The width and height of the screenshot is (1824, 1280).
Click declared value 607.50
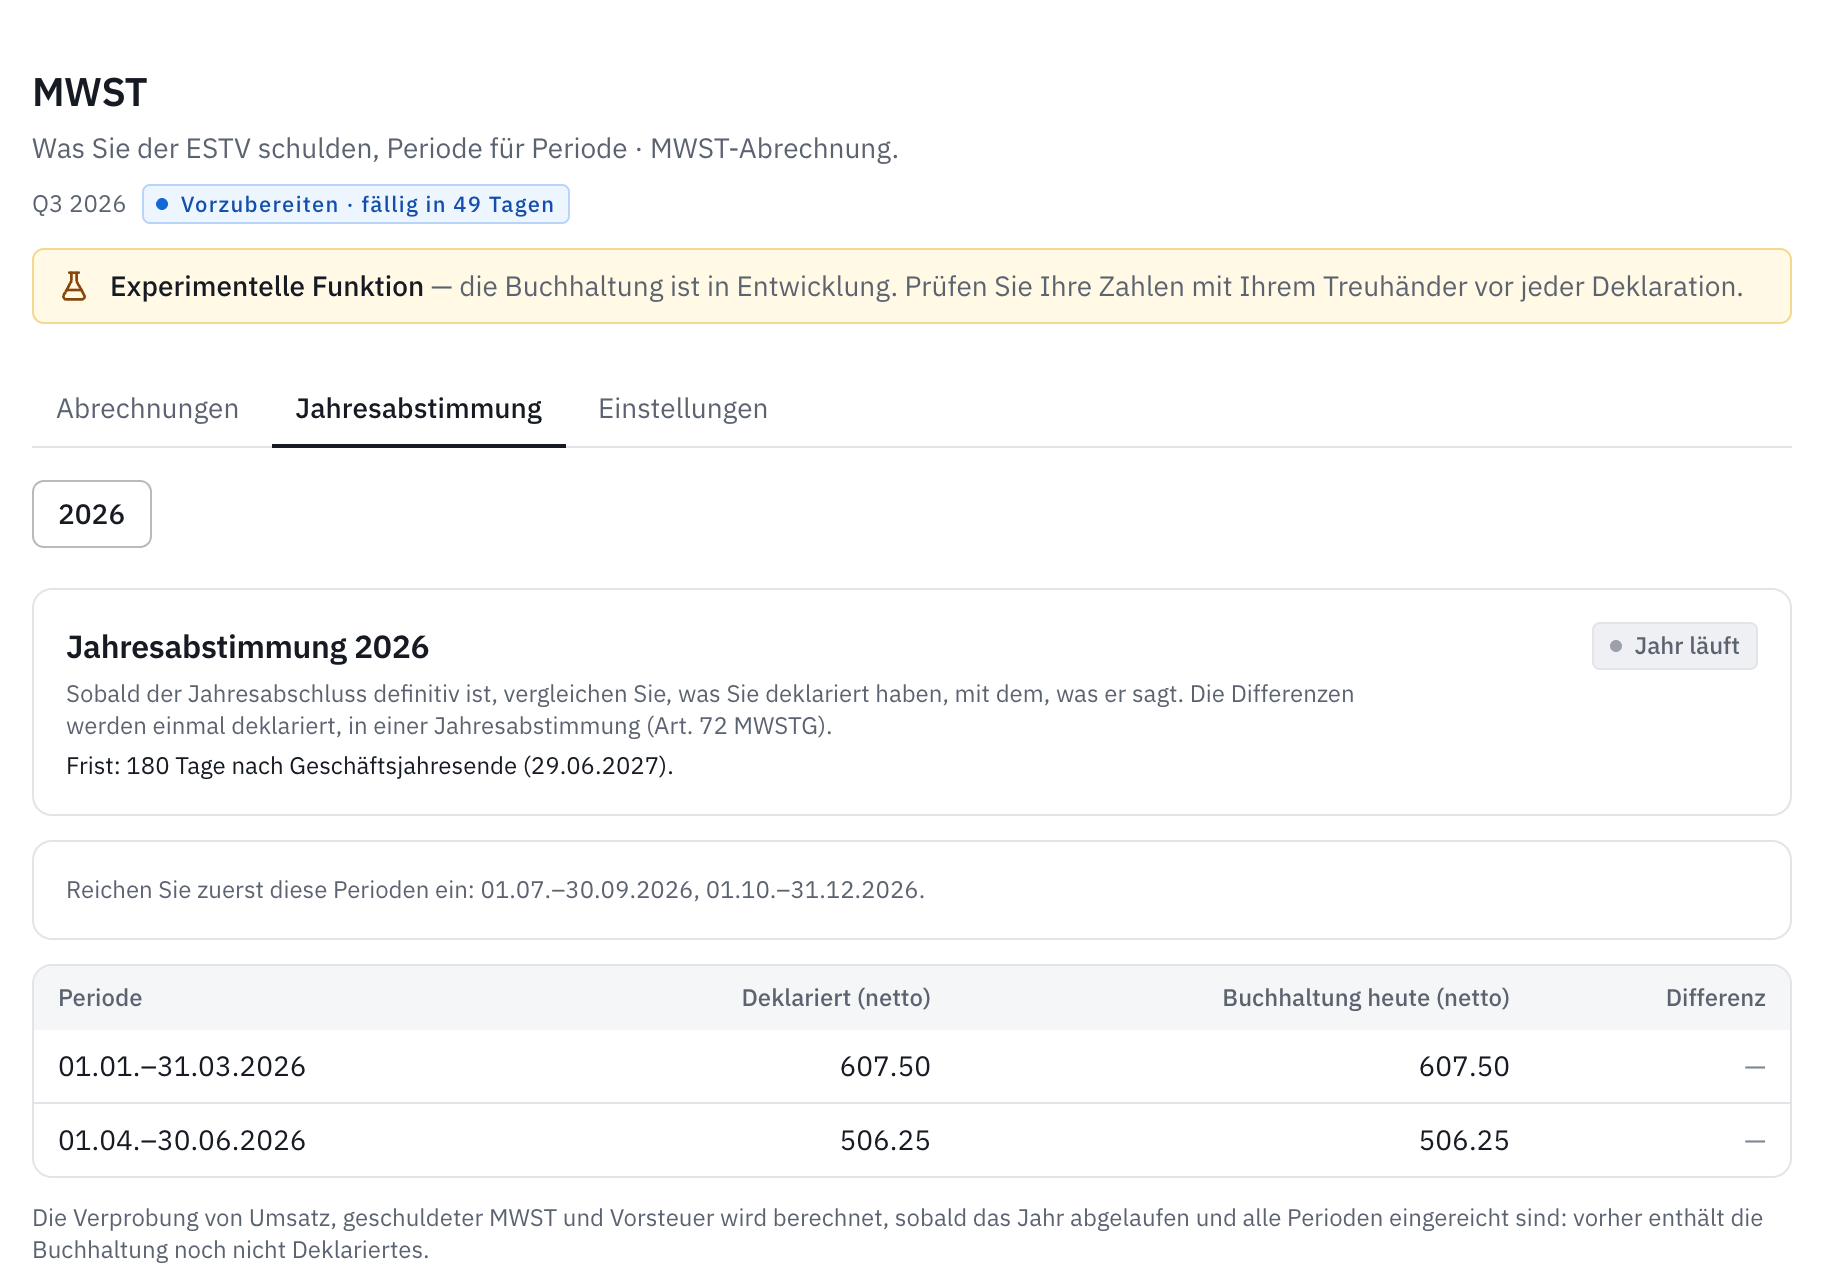coord(885,1067)
